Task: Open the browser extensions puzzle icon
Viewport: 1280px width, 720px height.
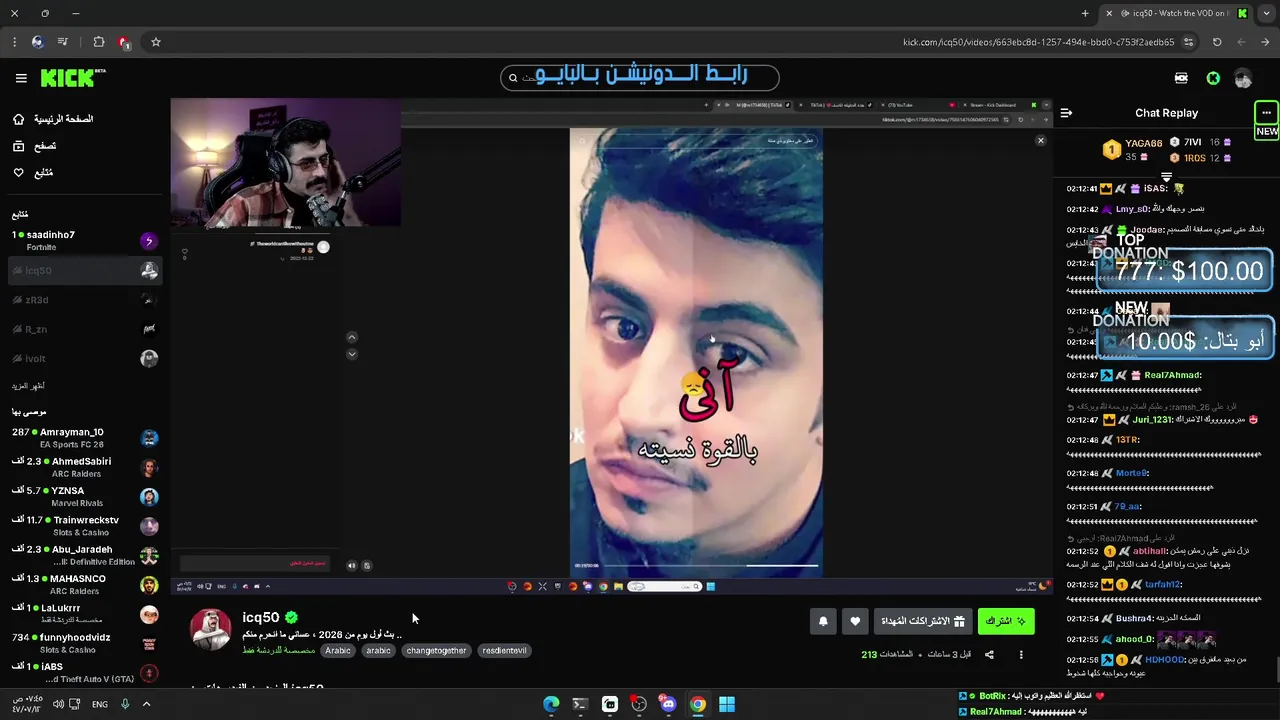Action: pos(98,42)
